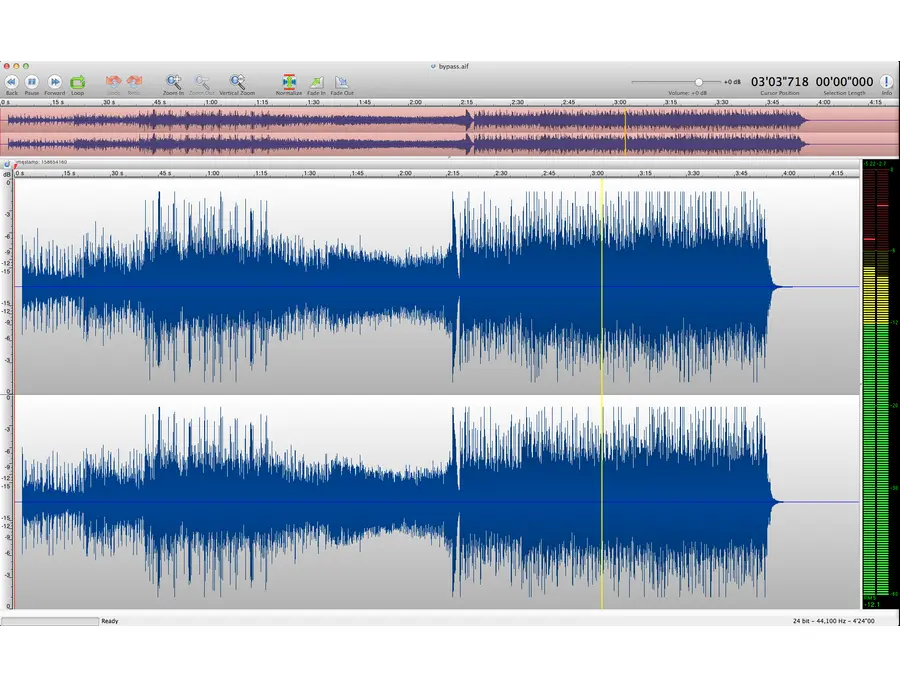
Task: Click the dB label at ruler corner
Action: [x=7, y=174]
